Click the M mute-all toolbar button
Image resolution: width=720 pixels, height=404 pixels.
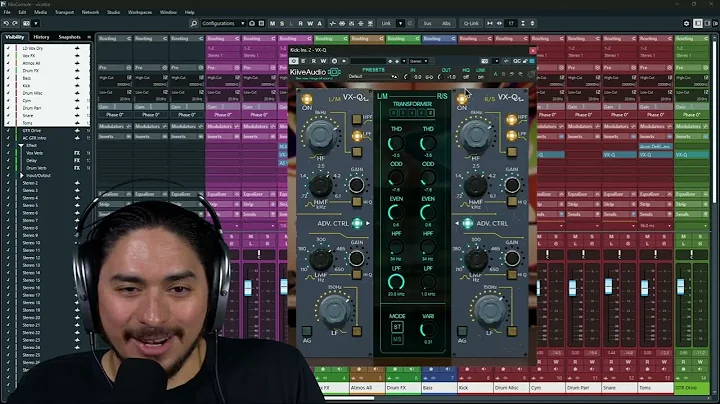272,23
